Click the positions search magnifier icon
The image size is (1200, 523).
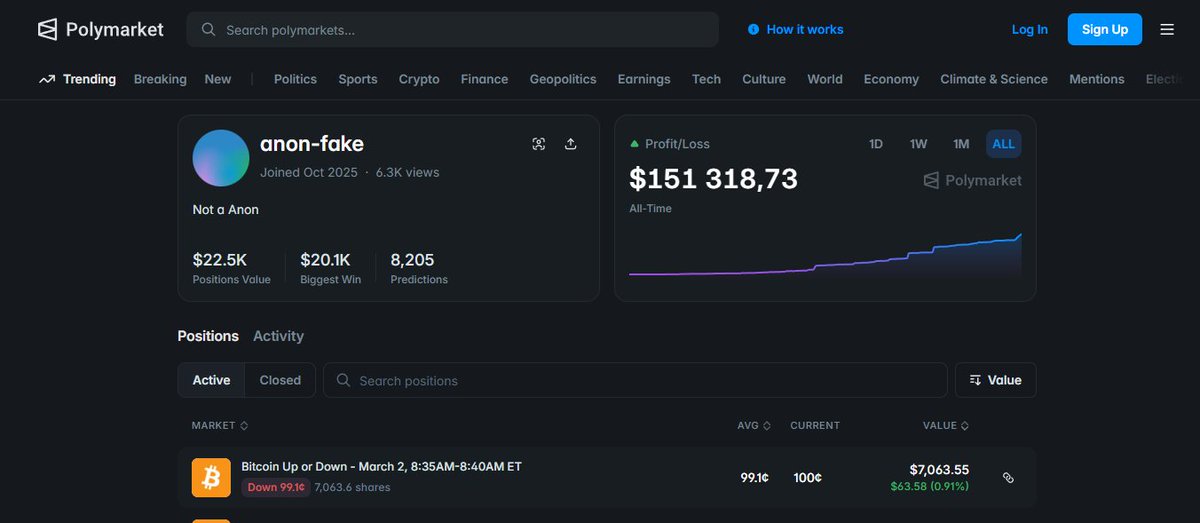[343, 380]
